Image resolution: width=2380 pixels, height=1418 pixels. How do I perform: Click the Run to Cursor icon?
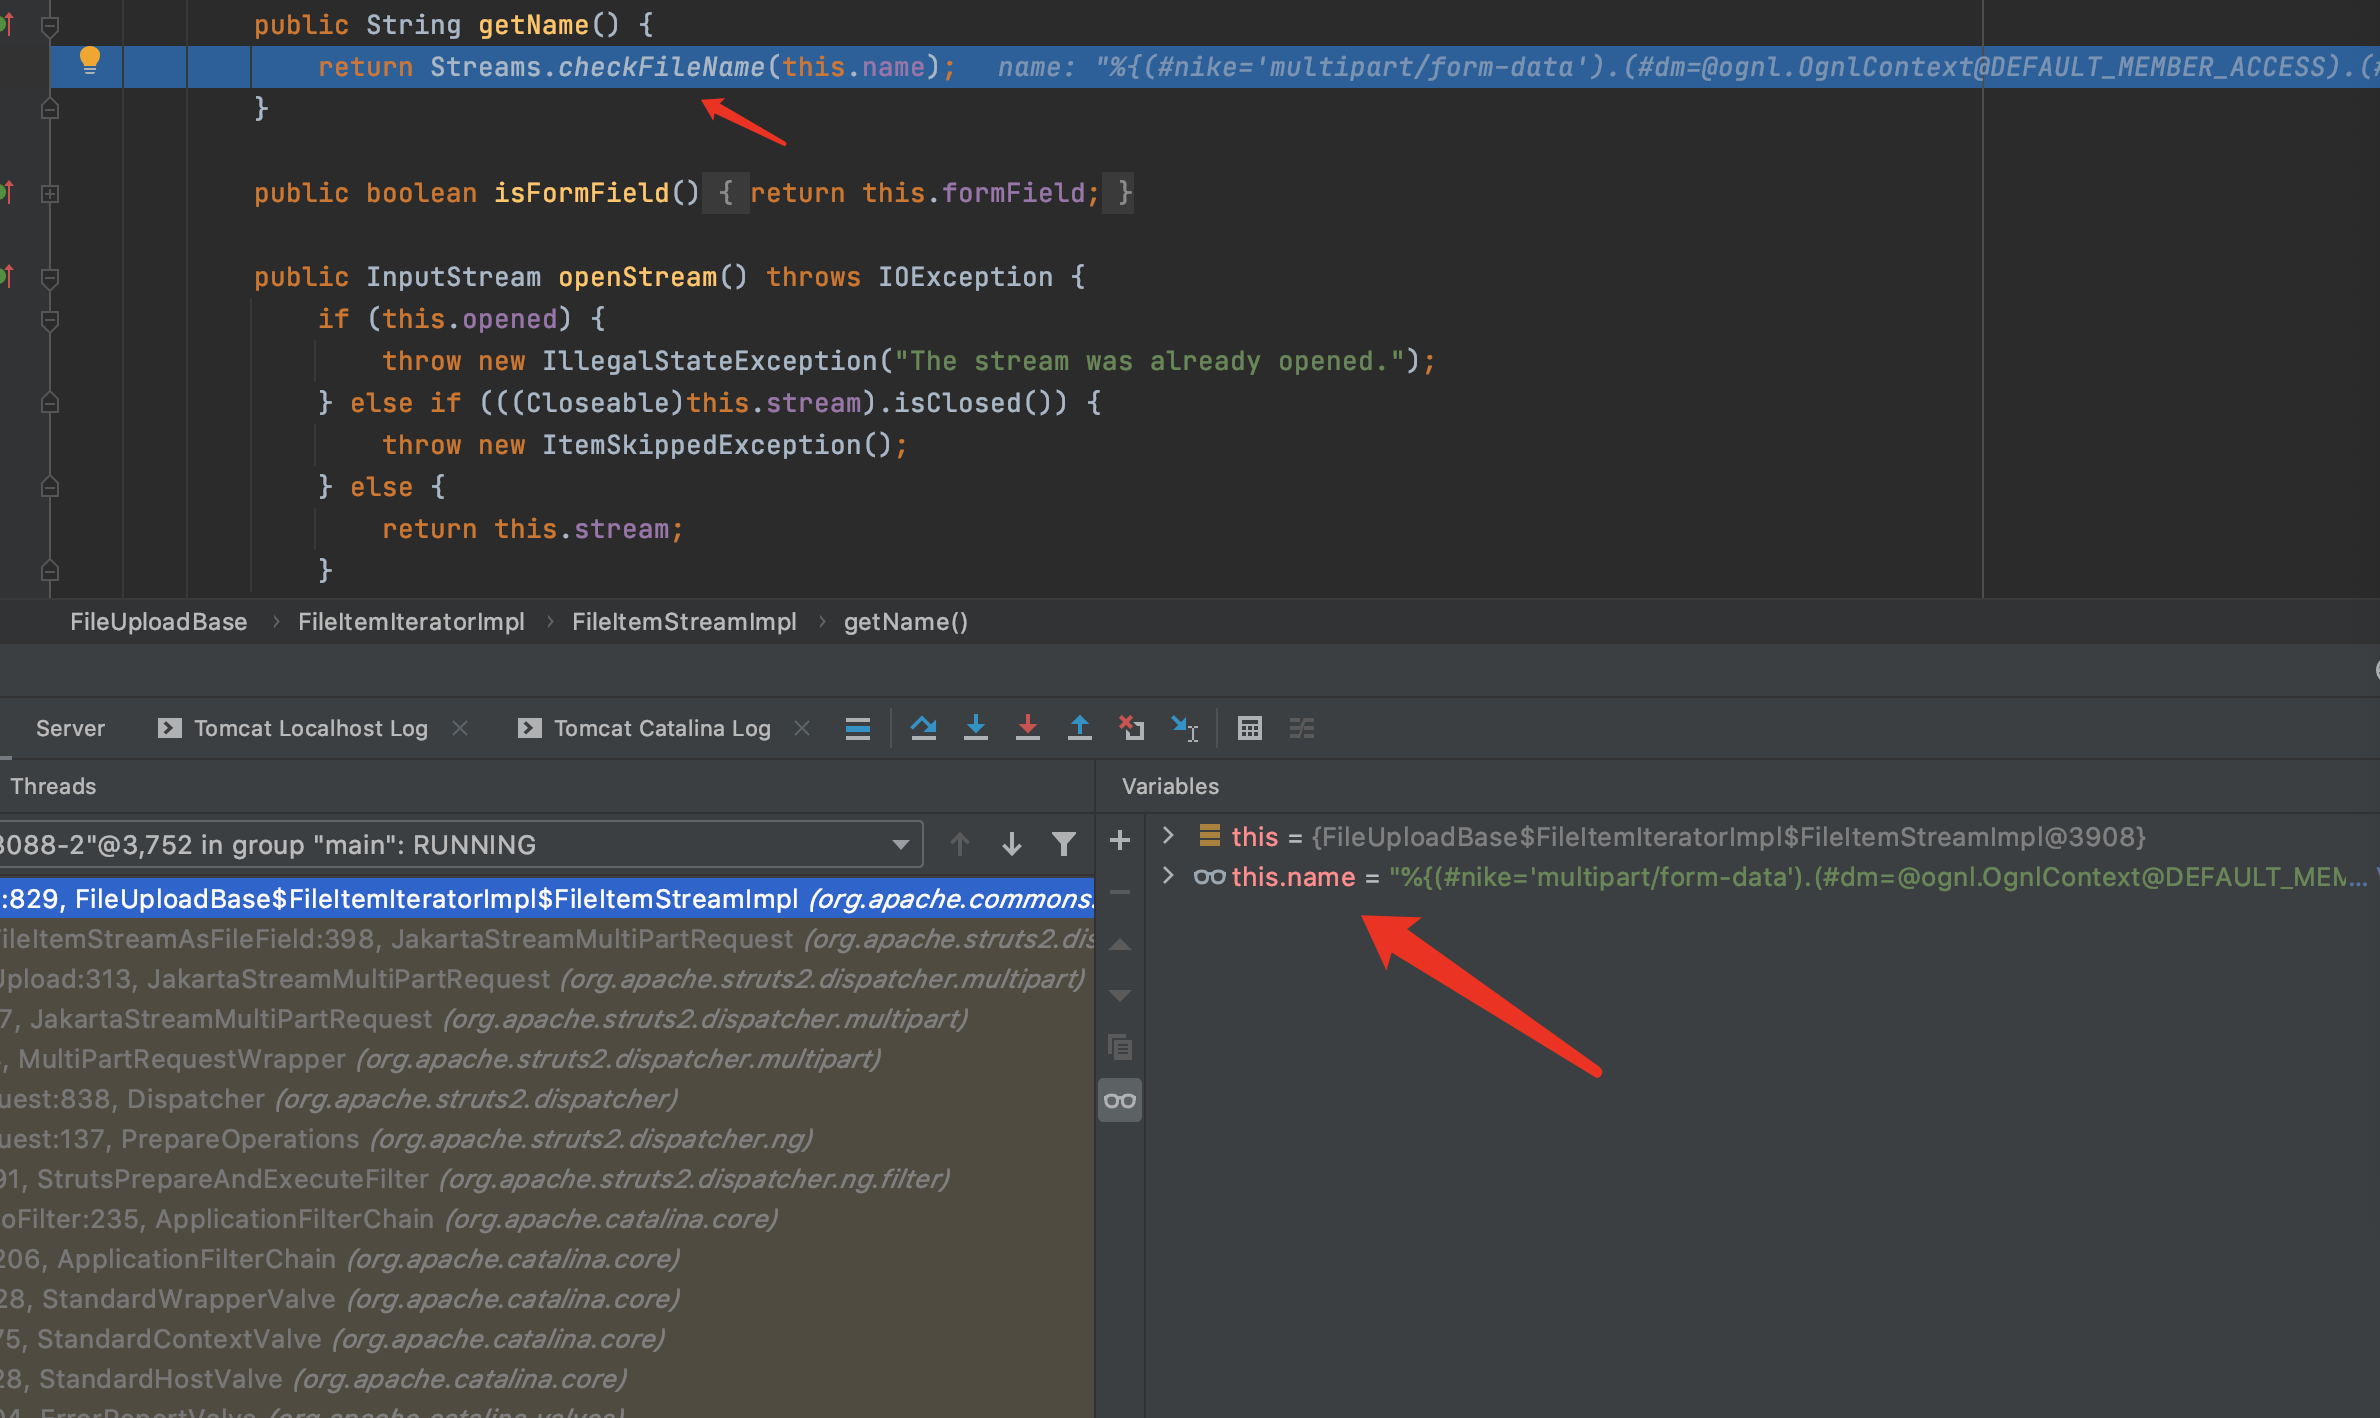coord(1185,729)
